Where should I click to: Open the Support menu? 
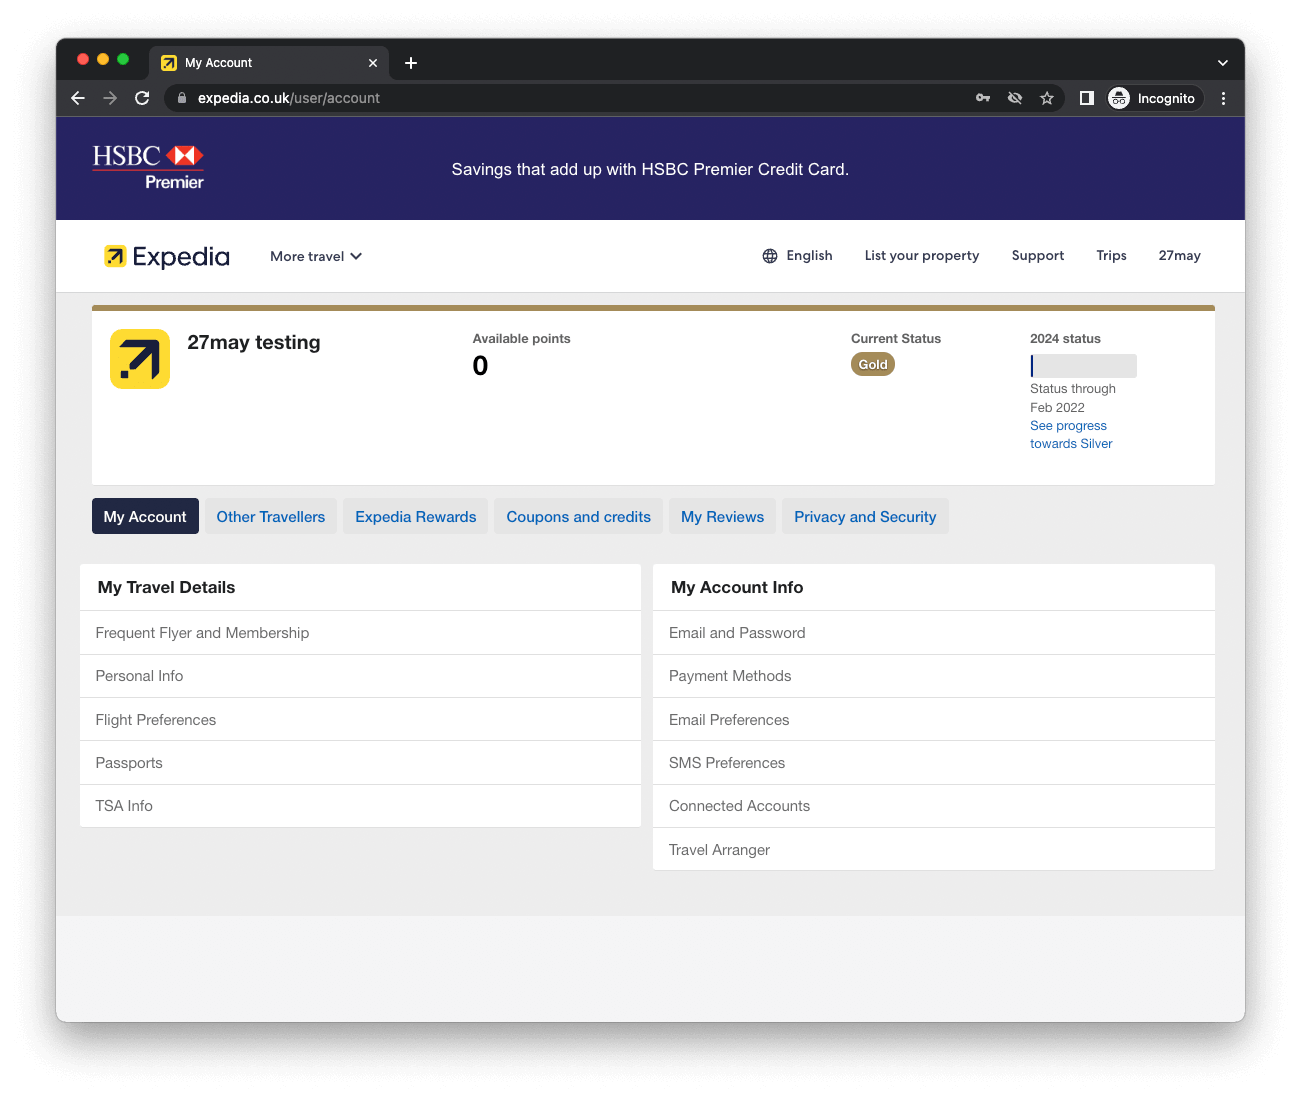(x=1038, y=256)
